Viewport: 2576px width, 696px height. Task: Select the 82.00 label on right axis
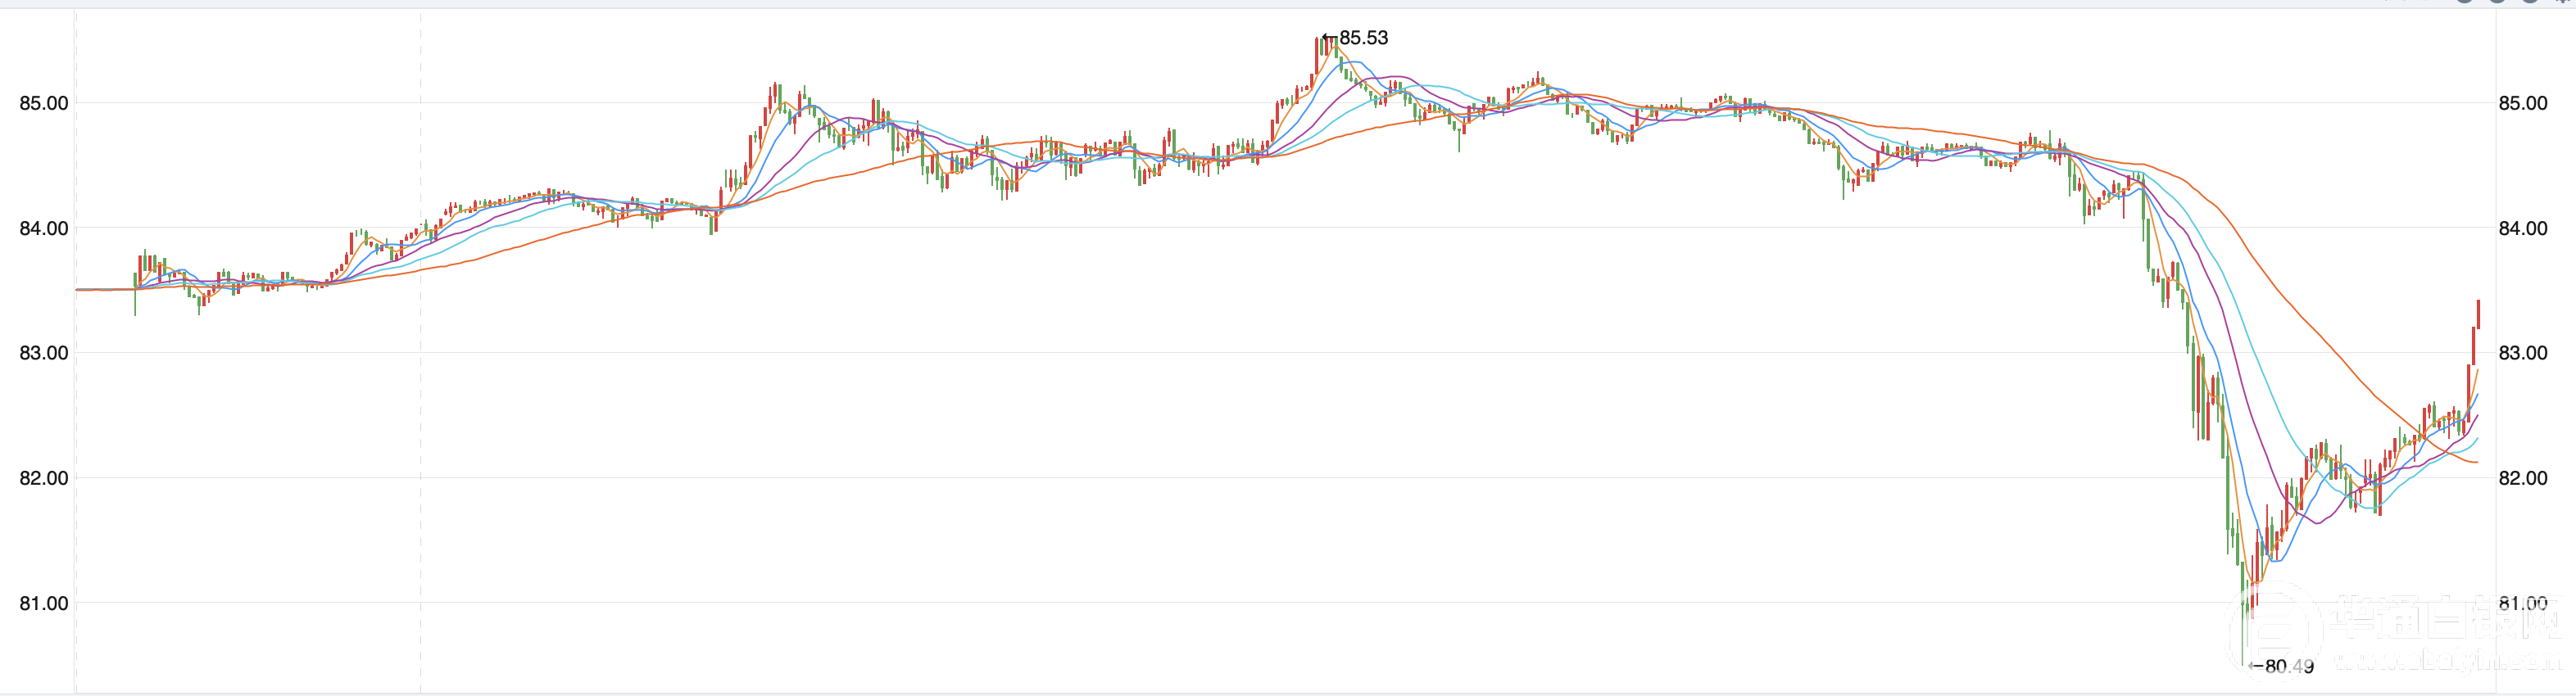click(x=2523, y=478)
